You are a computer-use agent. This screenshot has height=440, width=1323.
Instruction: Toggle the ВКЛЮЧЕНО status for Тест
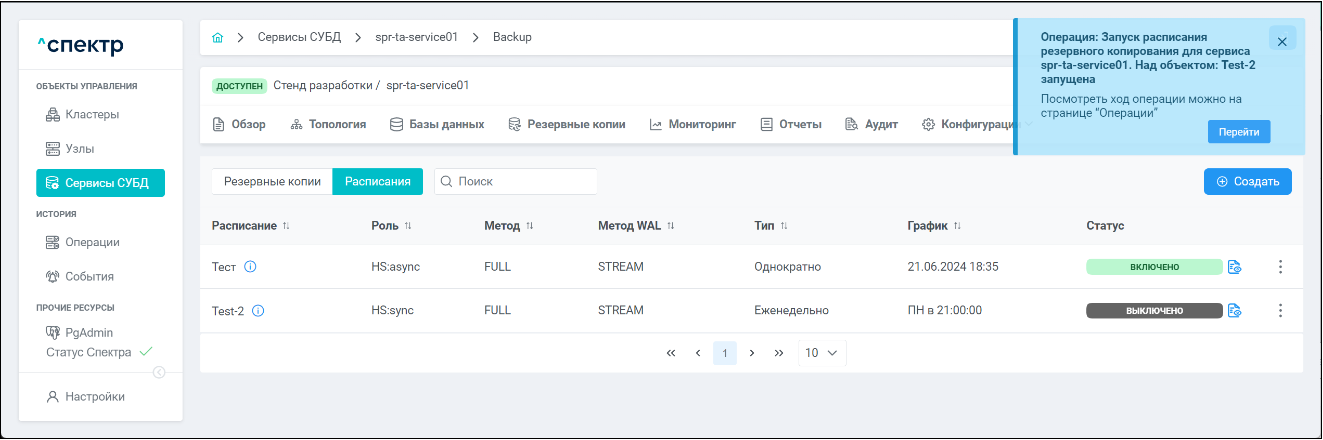click(1154, 267)
